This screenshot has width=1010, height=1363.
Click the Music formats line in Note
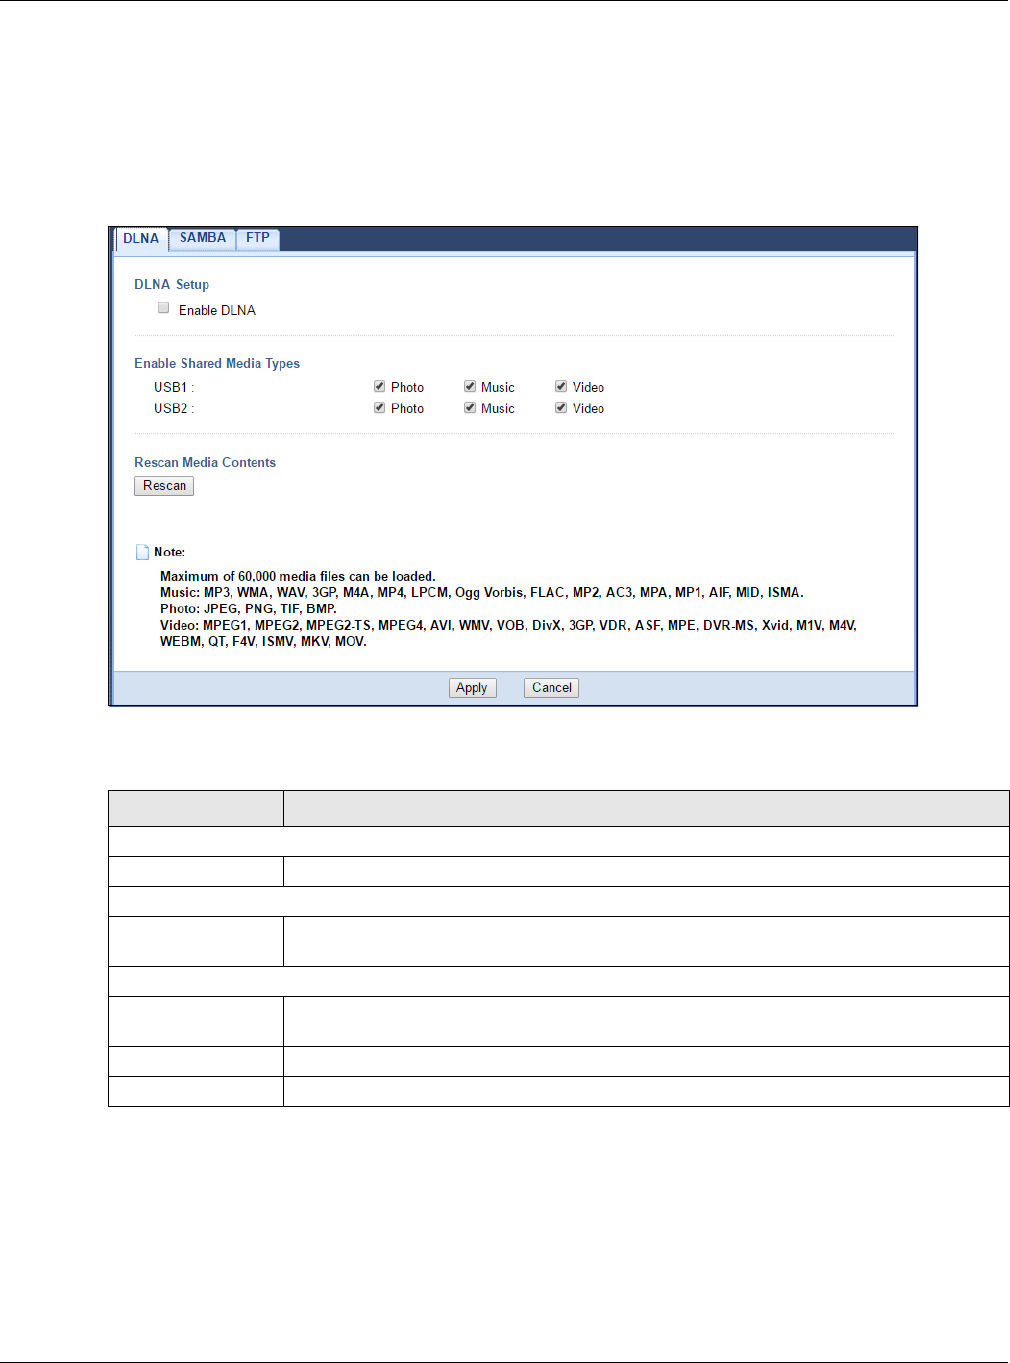click(x=482, y=592)
